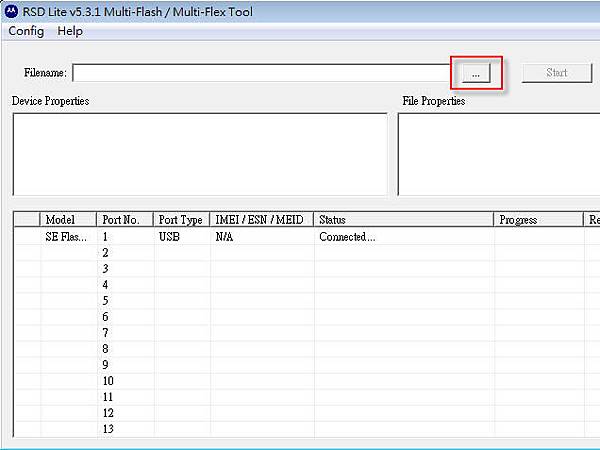The height and width of the screenshot is (450, 600).
Task: Click the Port No. column header
Action: click(x=125, y=220)
